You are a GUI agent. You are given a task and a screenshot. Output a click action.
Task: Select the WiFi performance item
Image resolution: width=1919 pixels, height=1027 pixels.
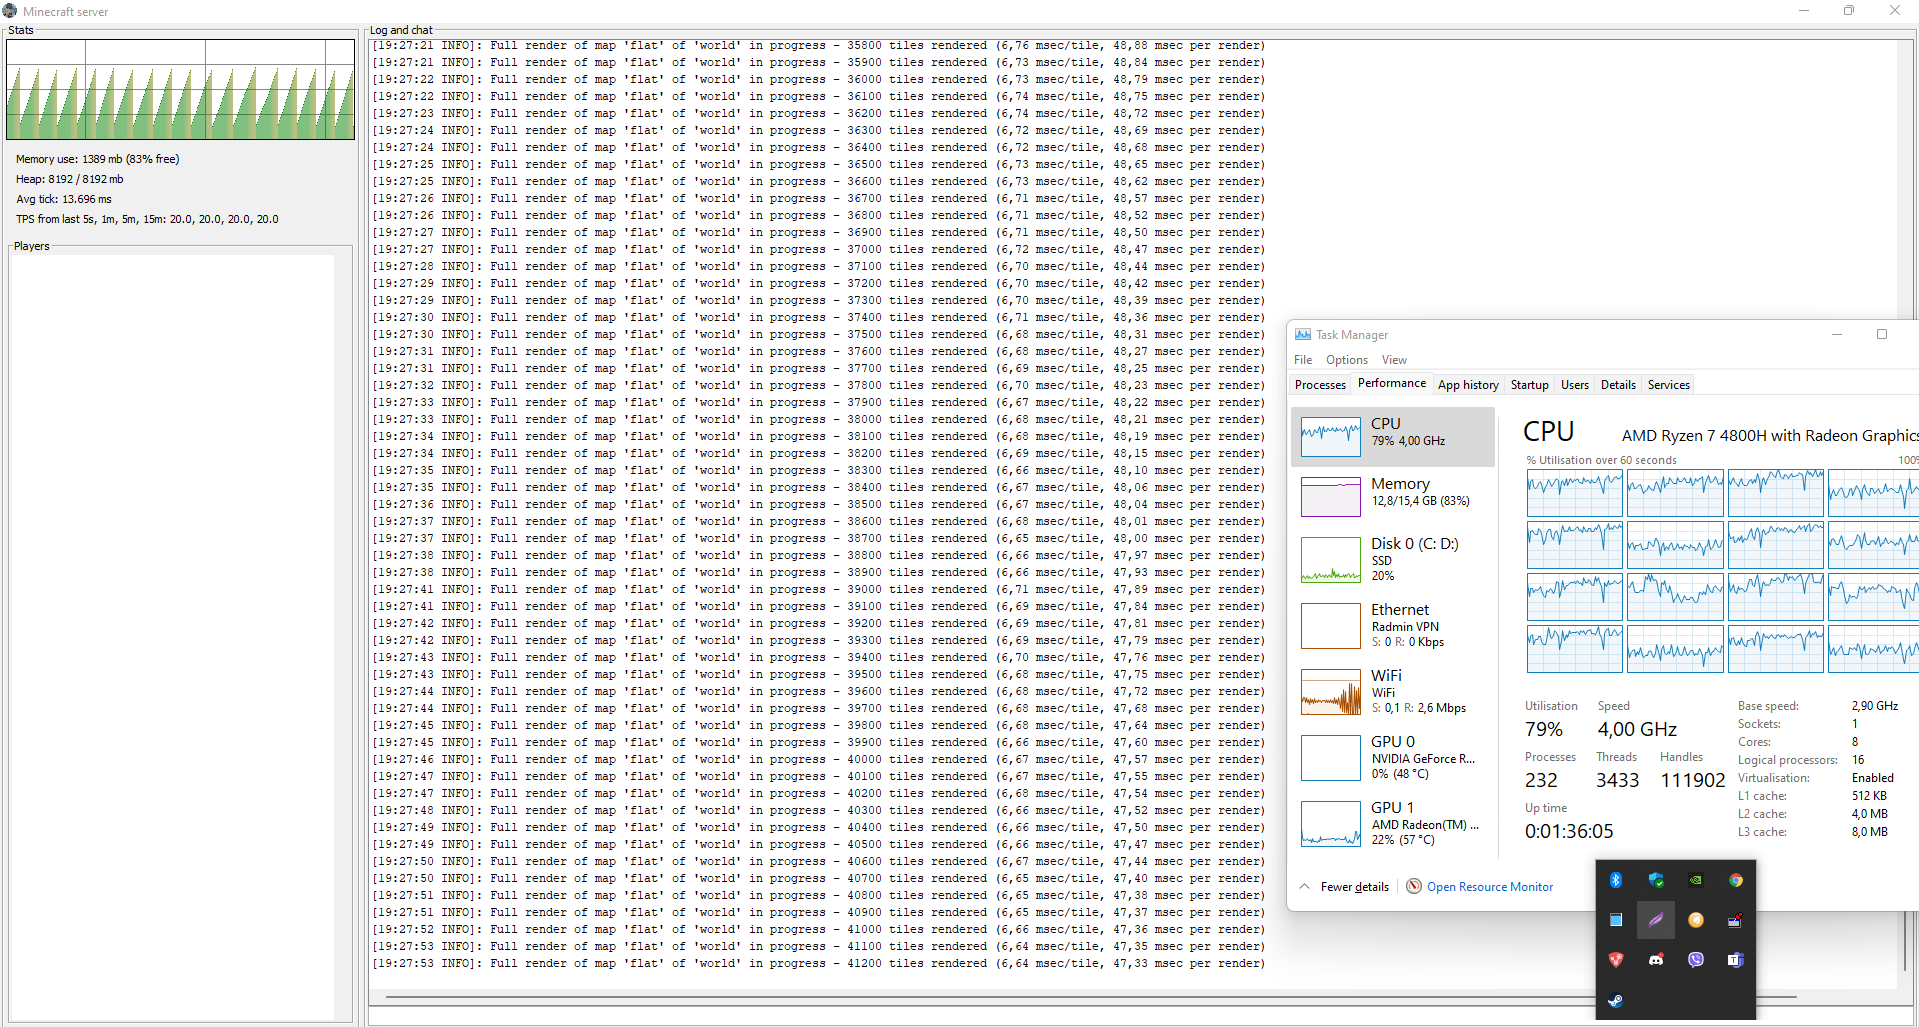(1392, 692)
